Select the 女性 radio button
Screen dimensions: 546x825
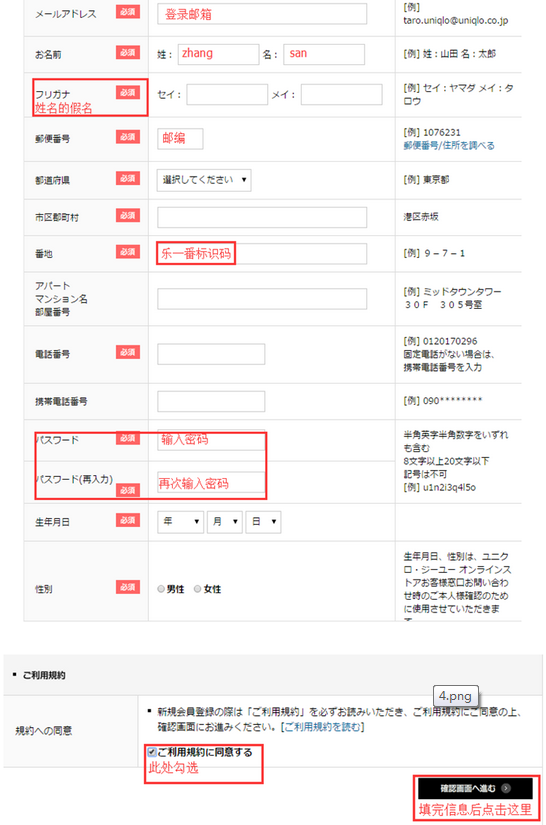[x=198, y=589]
